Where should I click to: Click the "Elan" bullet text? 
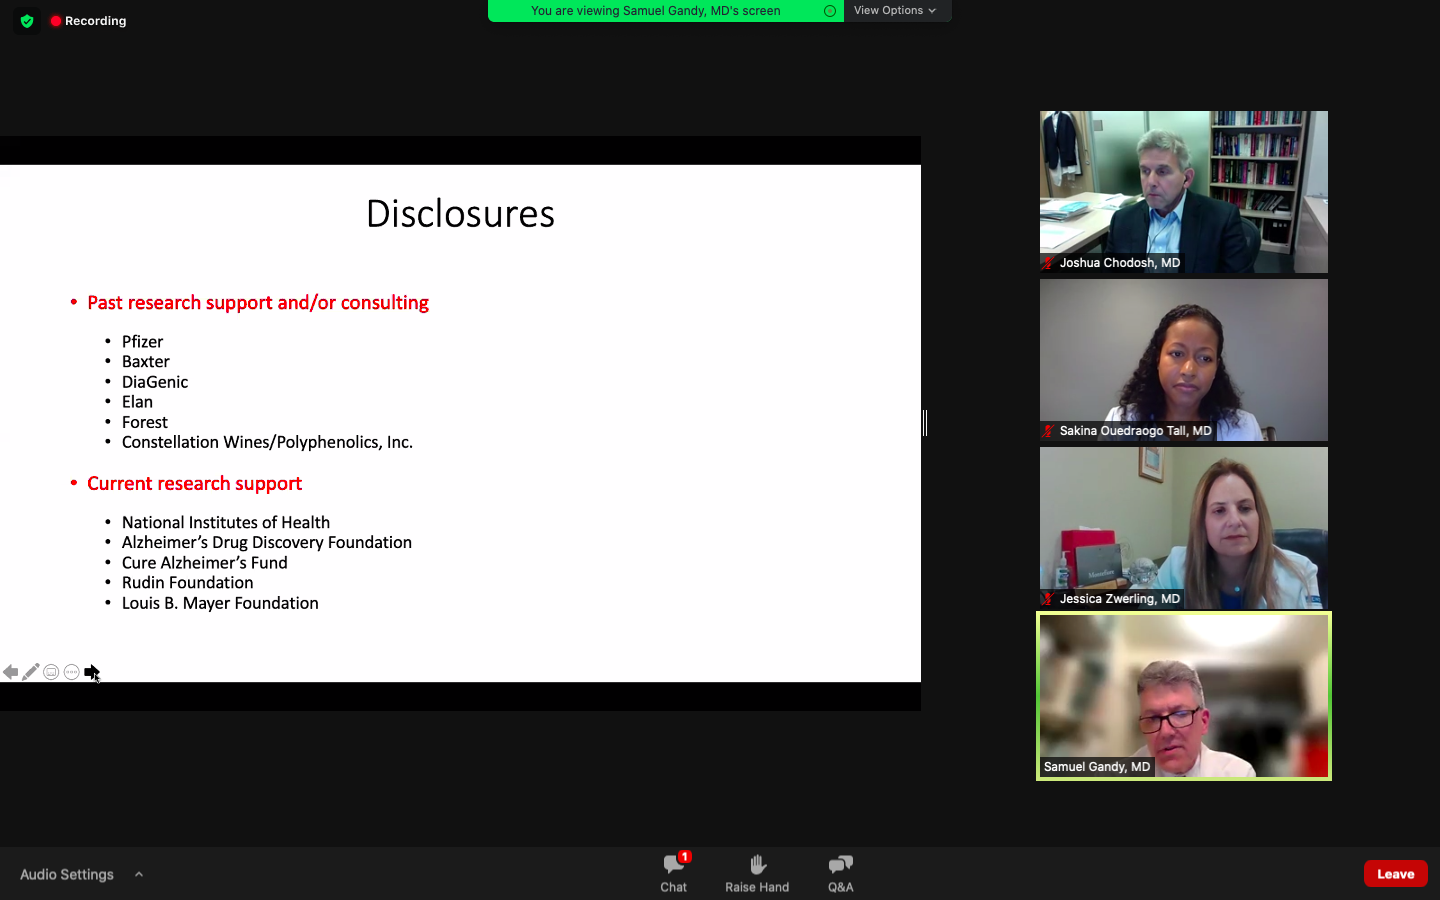click(137, 402)
